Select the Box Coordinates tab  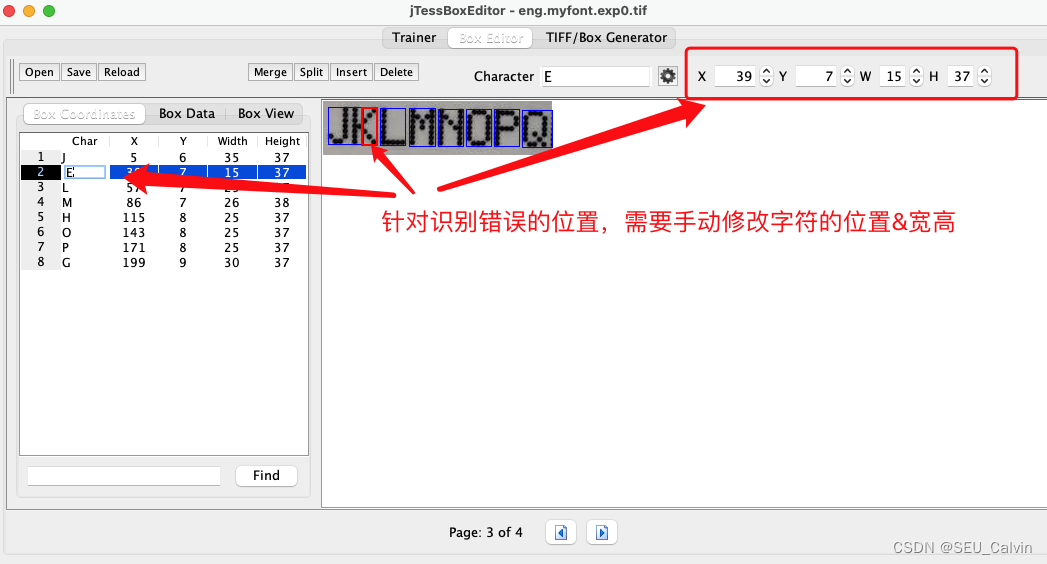pyautogui.click(x=84, y=114)
